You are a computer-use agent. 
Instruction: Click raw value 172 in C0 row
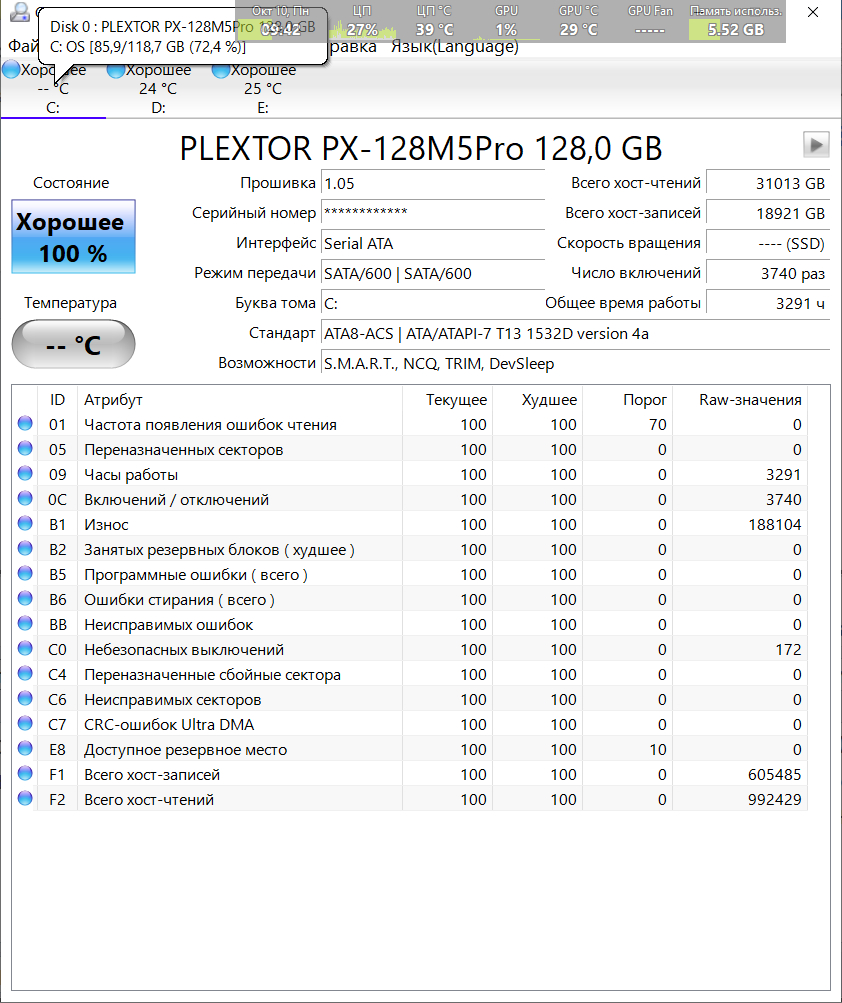tap(788, 649)
